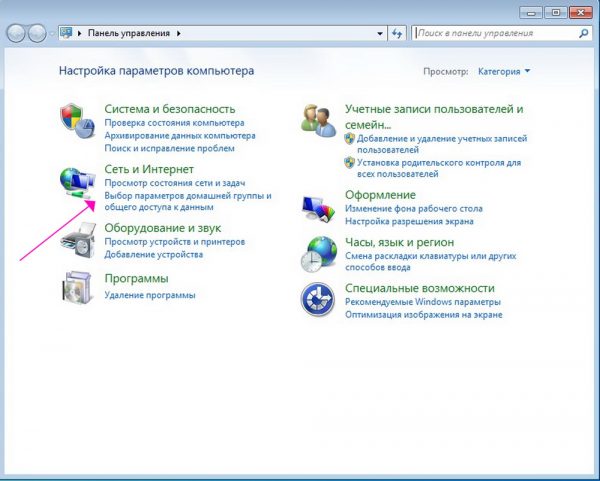
Task: Open Рекомендуемые Windows параметры link
Action: [423, 302]
